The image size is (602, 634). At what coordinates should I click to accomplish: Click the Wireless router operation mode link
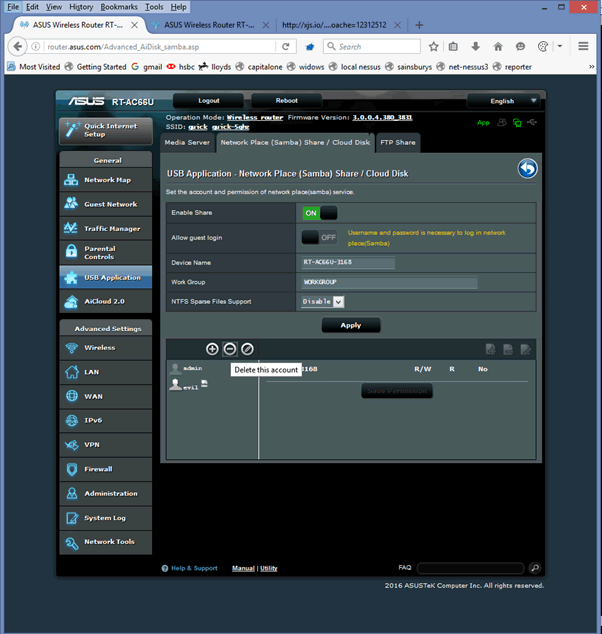click(x=255, y=118)
